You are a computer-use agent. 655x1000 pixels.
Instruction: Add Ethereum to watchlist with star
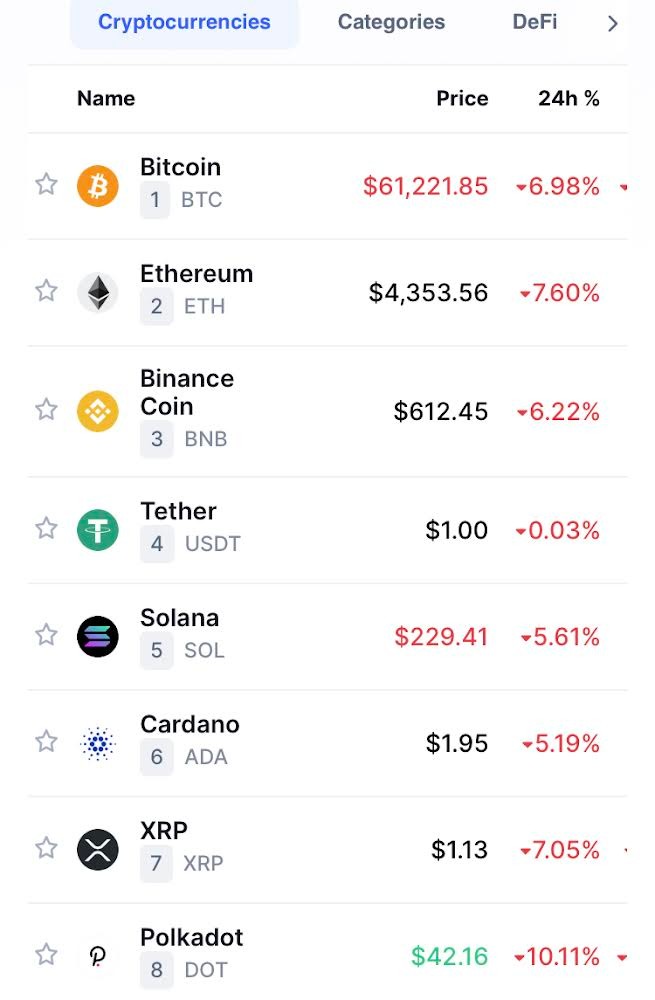[x=46, y=291]
